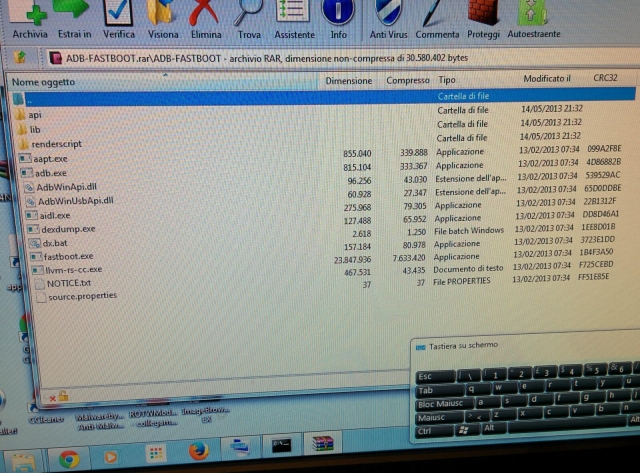Click the Elimina red X icon

[x=206, y=18]
